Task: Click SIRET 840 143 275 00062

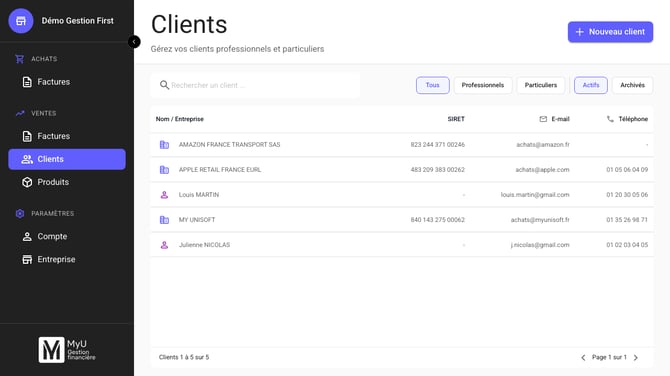Action: click(438, 220)
